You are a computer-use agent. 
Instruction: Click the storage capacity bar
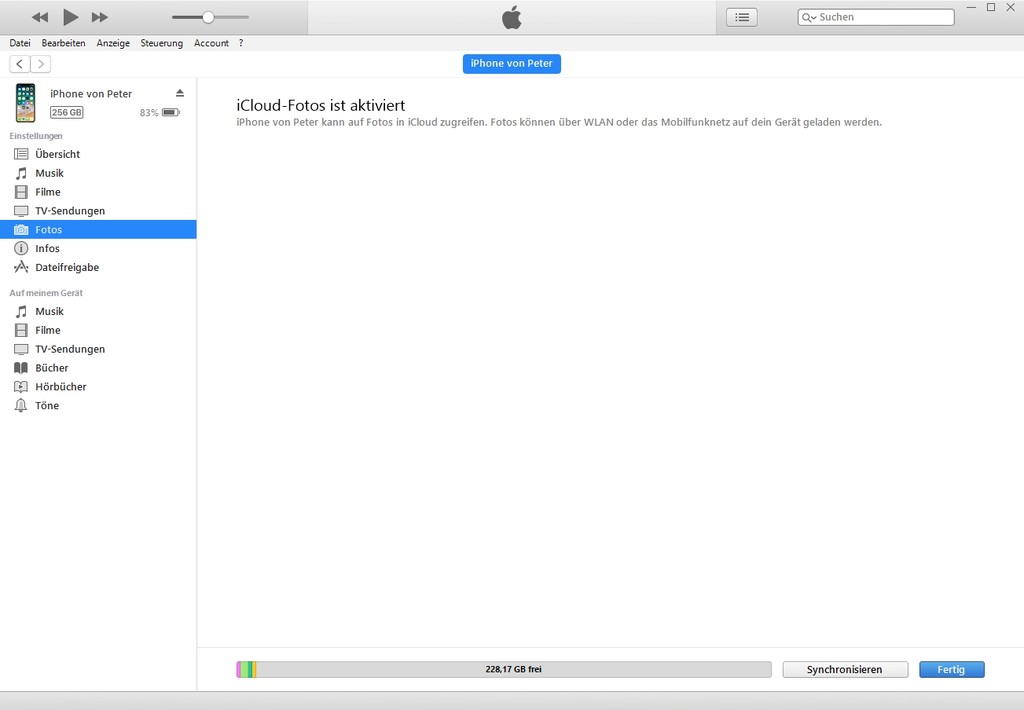504,669
